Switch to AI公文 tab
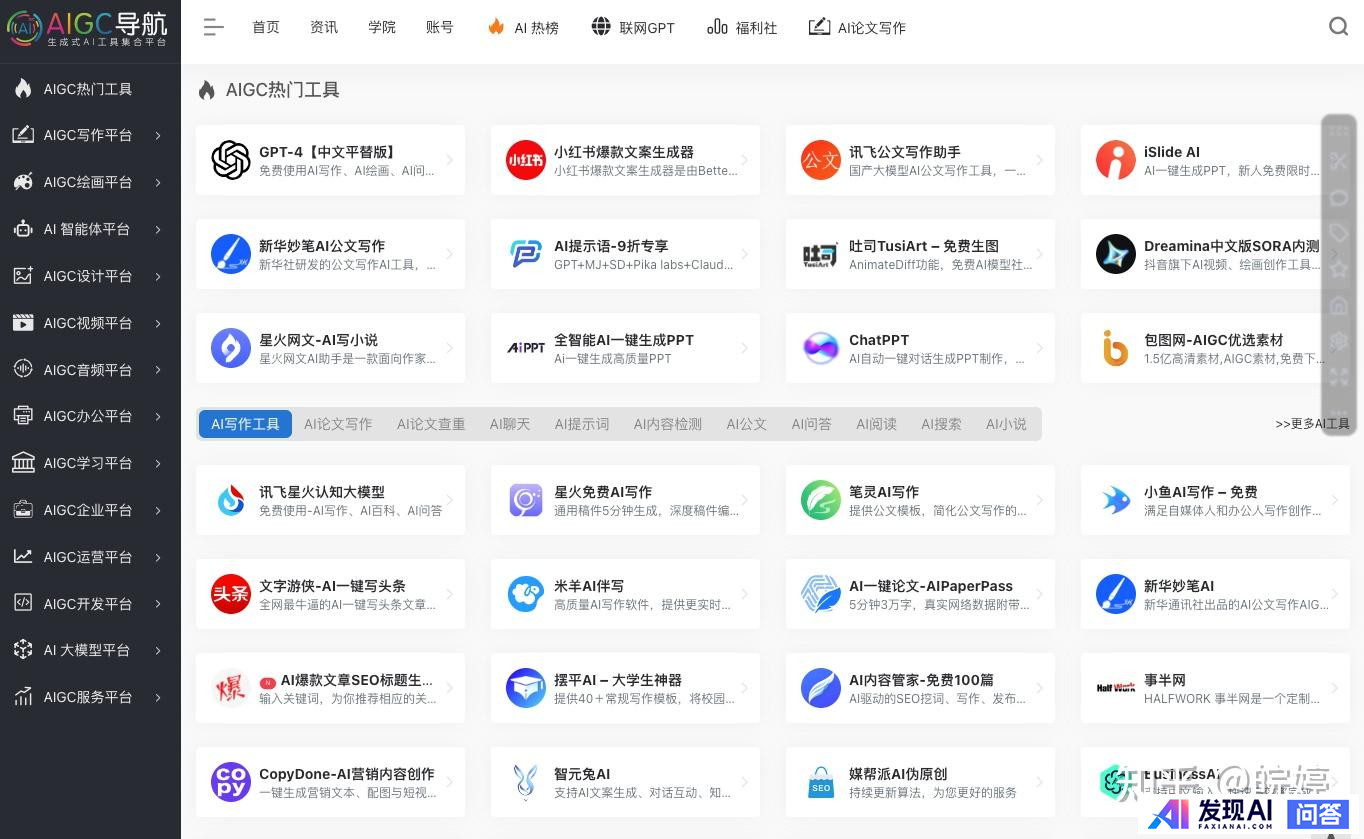This screenshot has width=1364, height=839. 747,424
